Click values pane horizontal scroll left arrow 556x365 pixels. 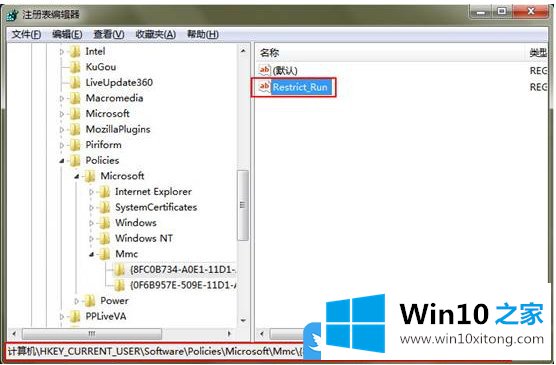[262, 334]
